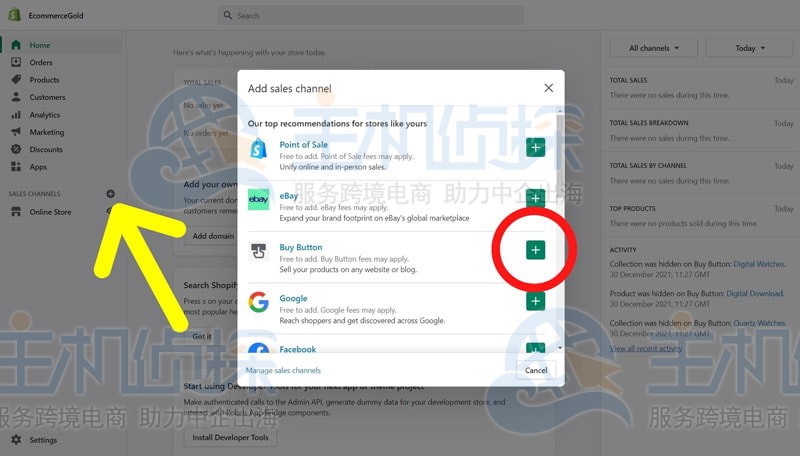Open Marketing in the sidebar
The width and height of the screenshot is (800, 456).
pos(47,132)
